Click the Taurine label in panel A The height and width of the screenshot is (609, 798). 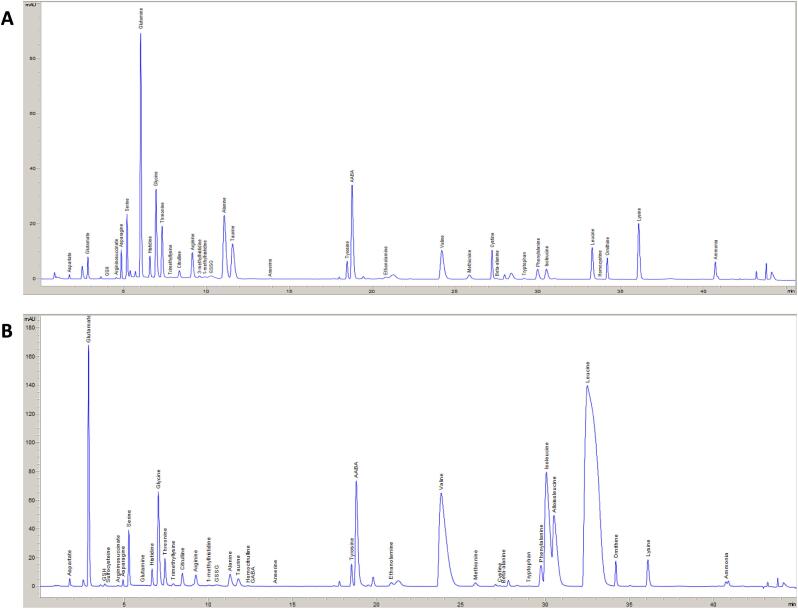pyautogui.click(x=233, y=233)
